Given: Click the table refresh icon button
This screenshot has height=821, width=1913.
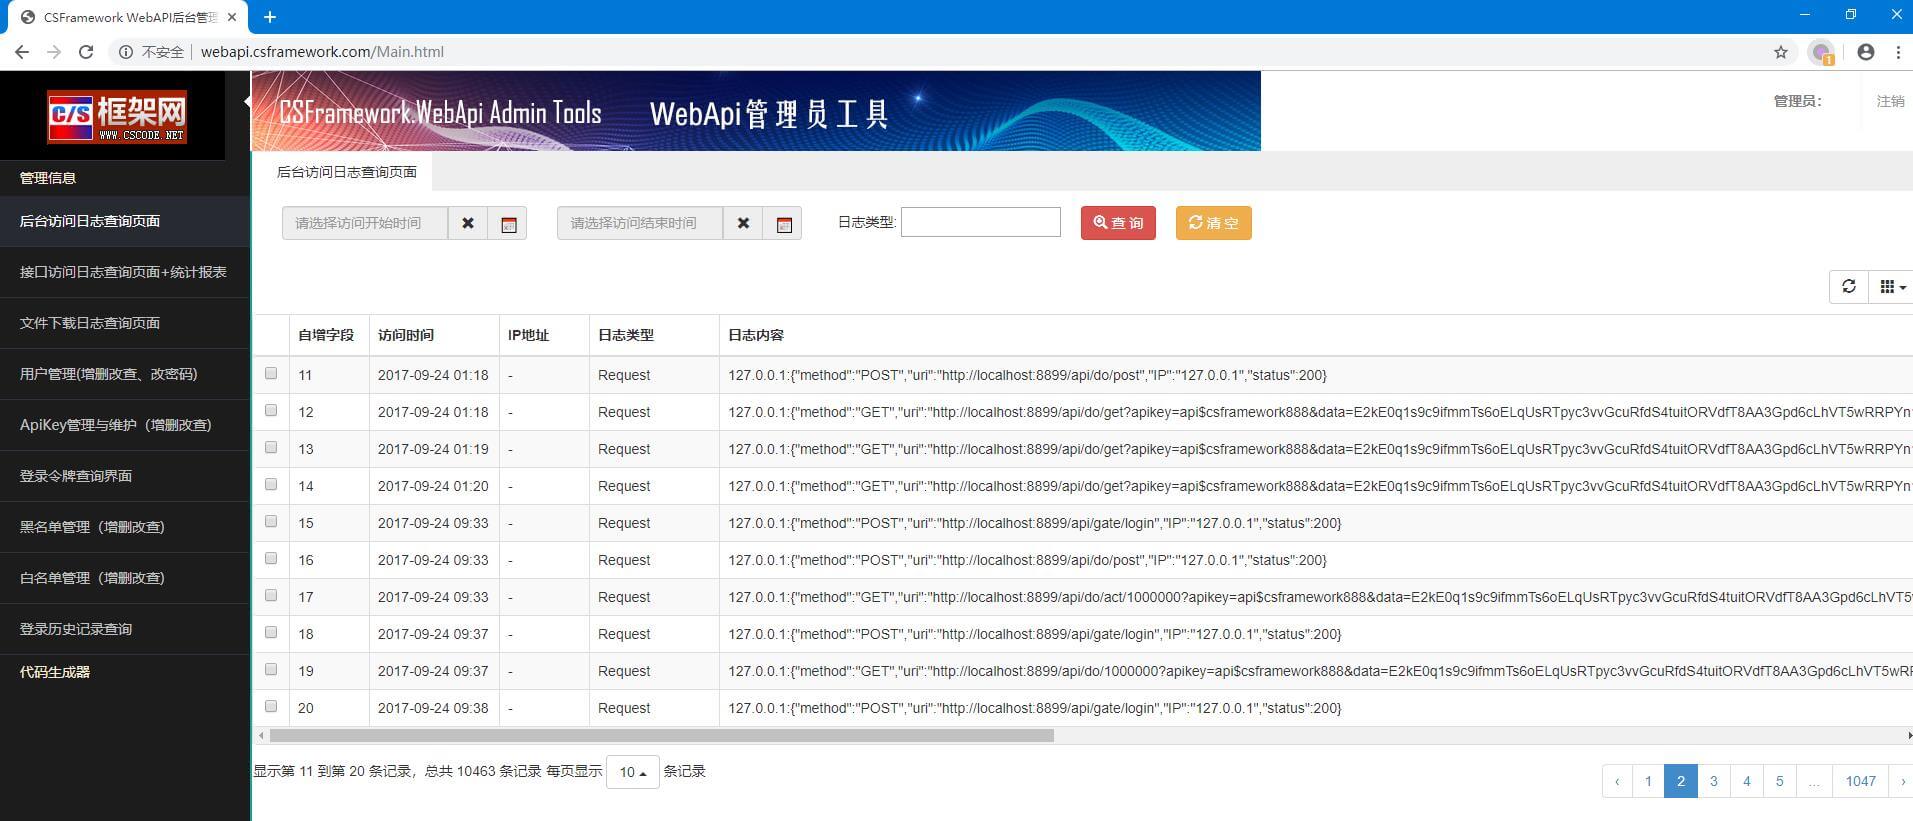Looking at the screenshot, I should pyautogui.click(x=1848, y=287).
